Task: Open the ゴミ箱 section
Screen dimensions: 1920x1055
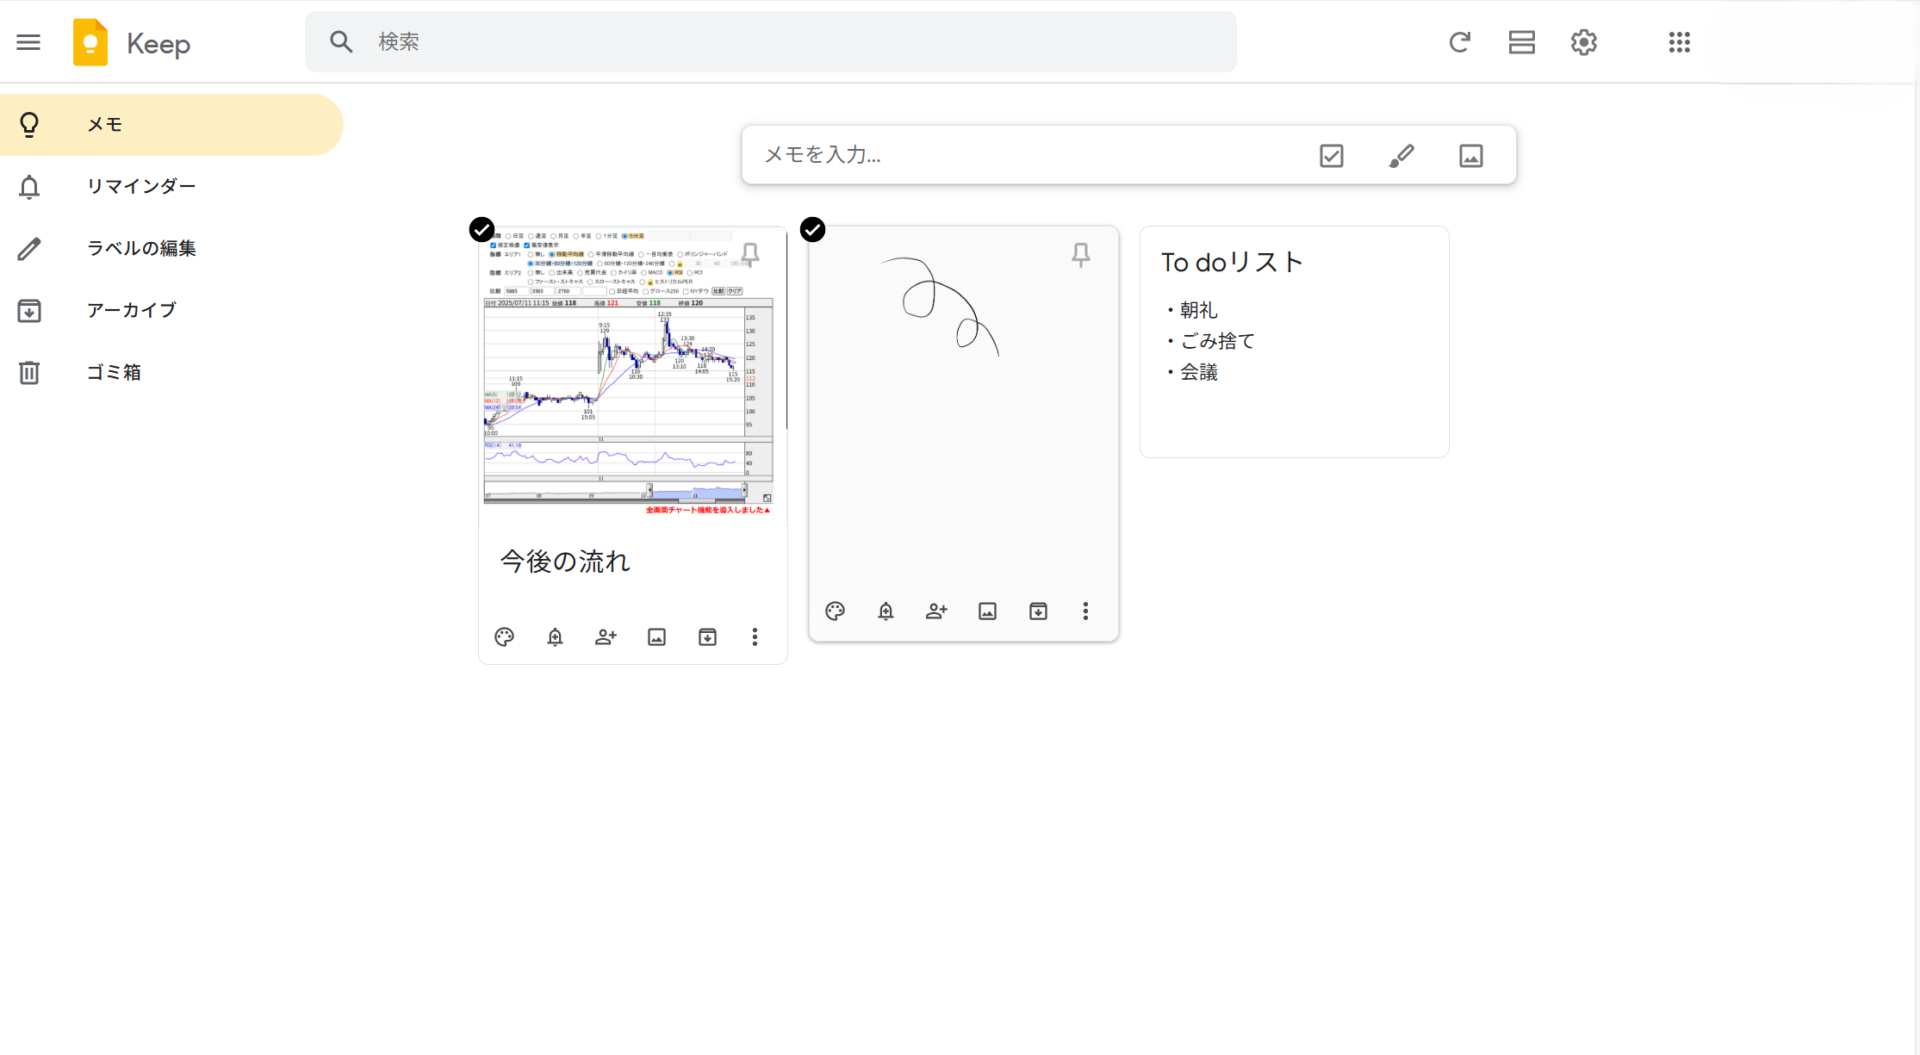Action: (112, 371)
